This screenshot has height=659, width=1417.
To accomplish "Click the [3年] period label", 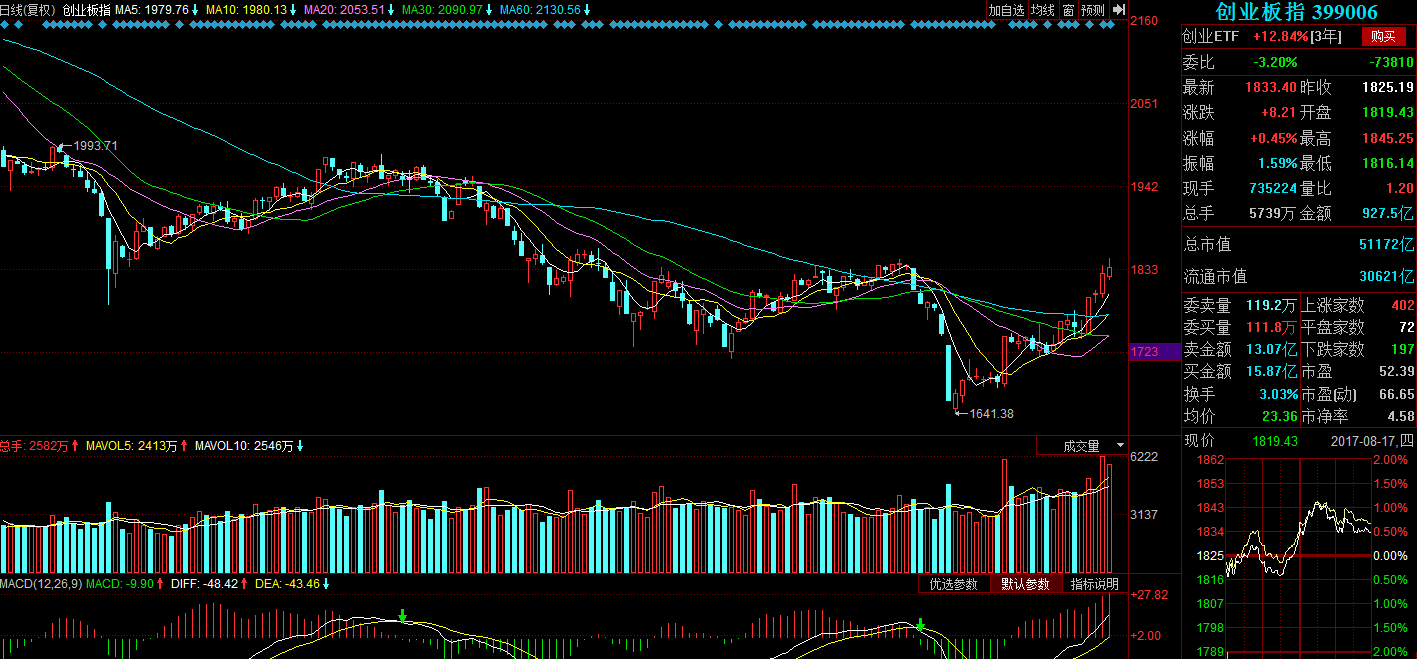I will click(1326, 36).
